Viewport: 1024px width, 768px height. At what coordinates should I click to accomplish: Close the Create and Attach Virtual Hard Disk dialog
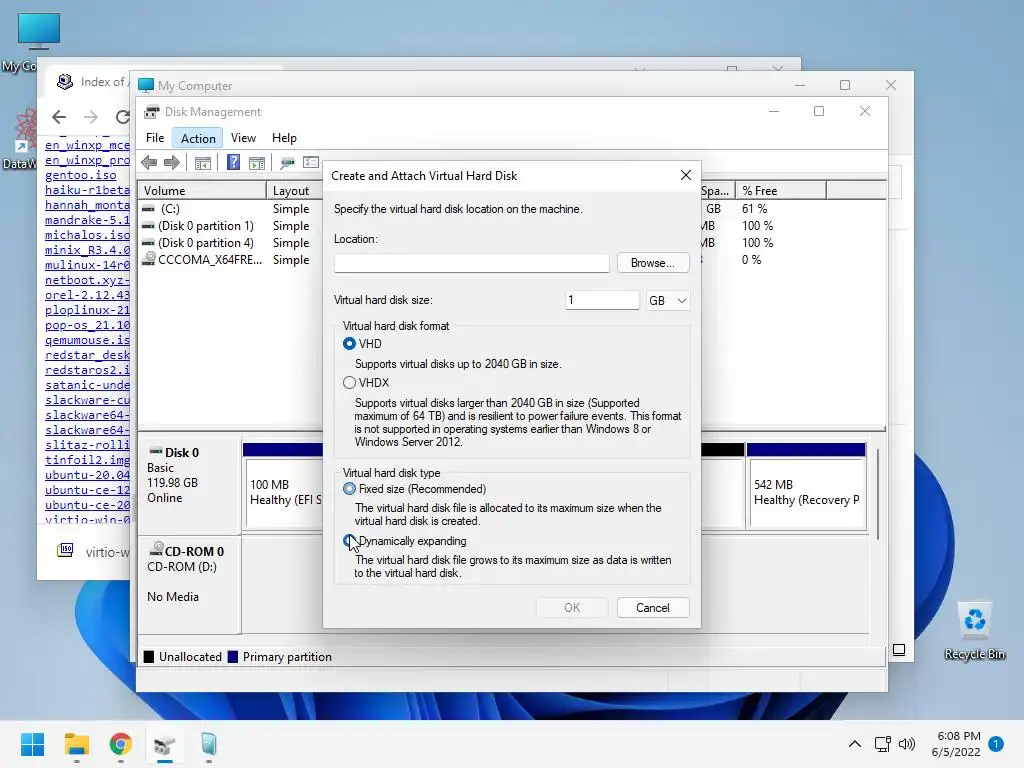pyautogui.click(x=686, y=175)
